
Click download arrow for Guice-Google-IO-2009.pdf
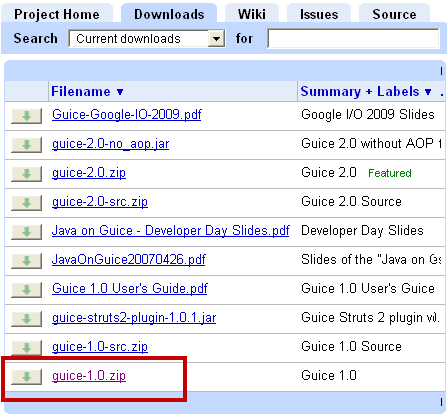(x=27, y=116)
